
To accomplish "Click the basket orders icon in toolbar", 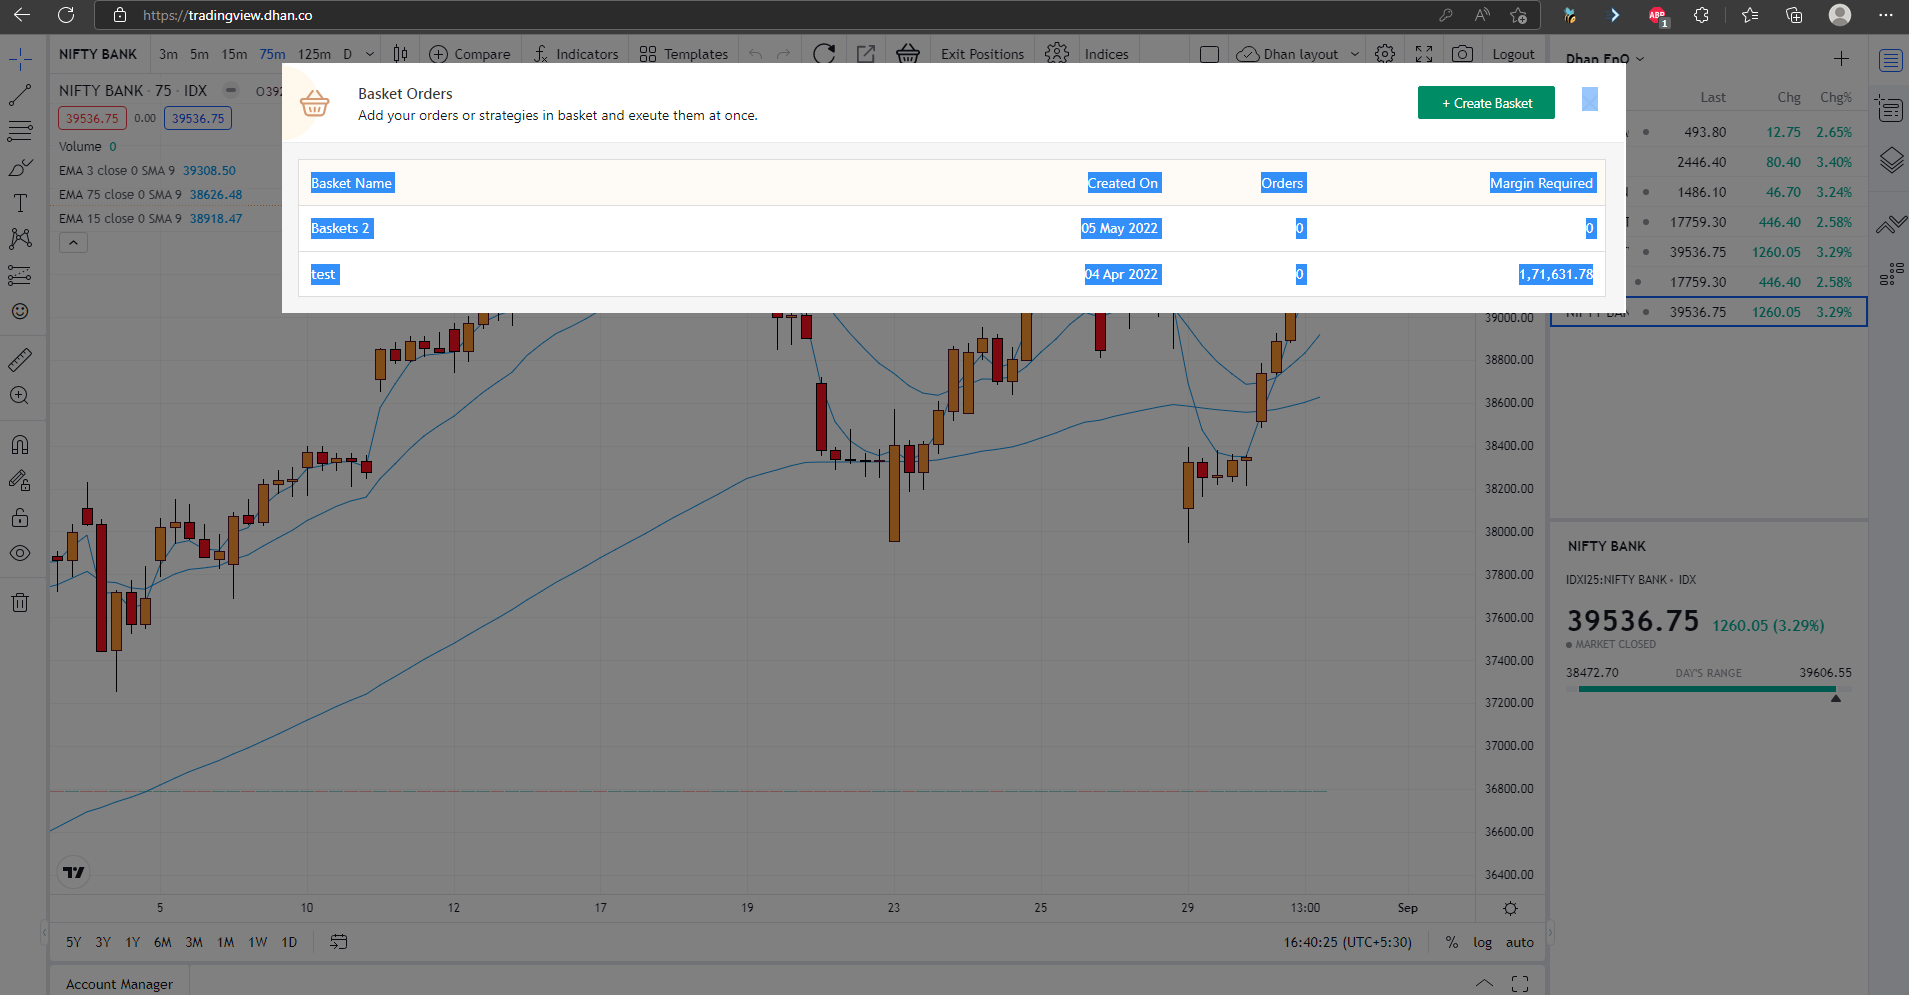I will [x=908, y=54].
